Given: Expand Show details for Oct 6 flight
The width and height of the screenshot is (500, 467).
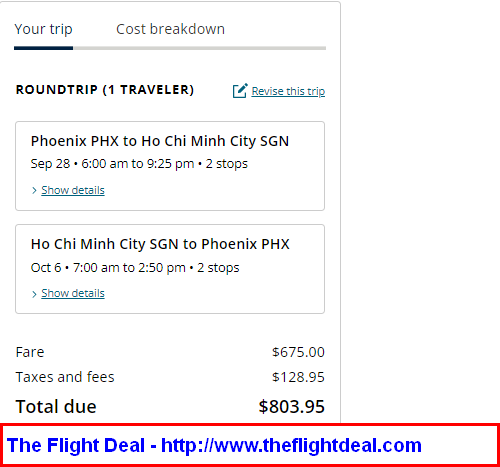Looking at the screenshot, I should 73,293.
